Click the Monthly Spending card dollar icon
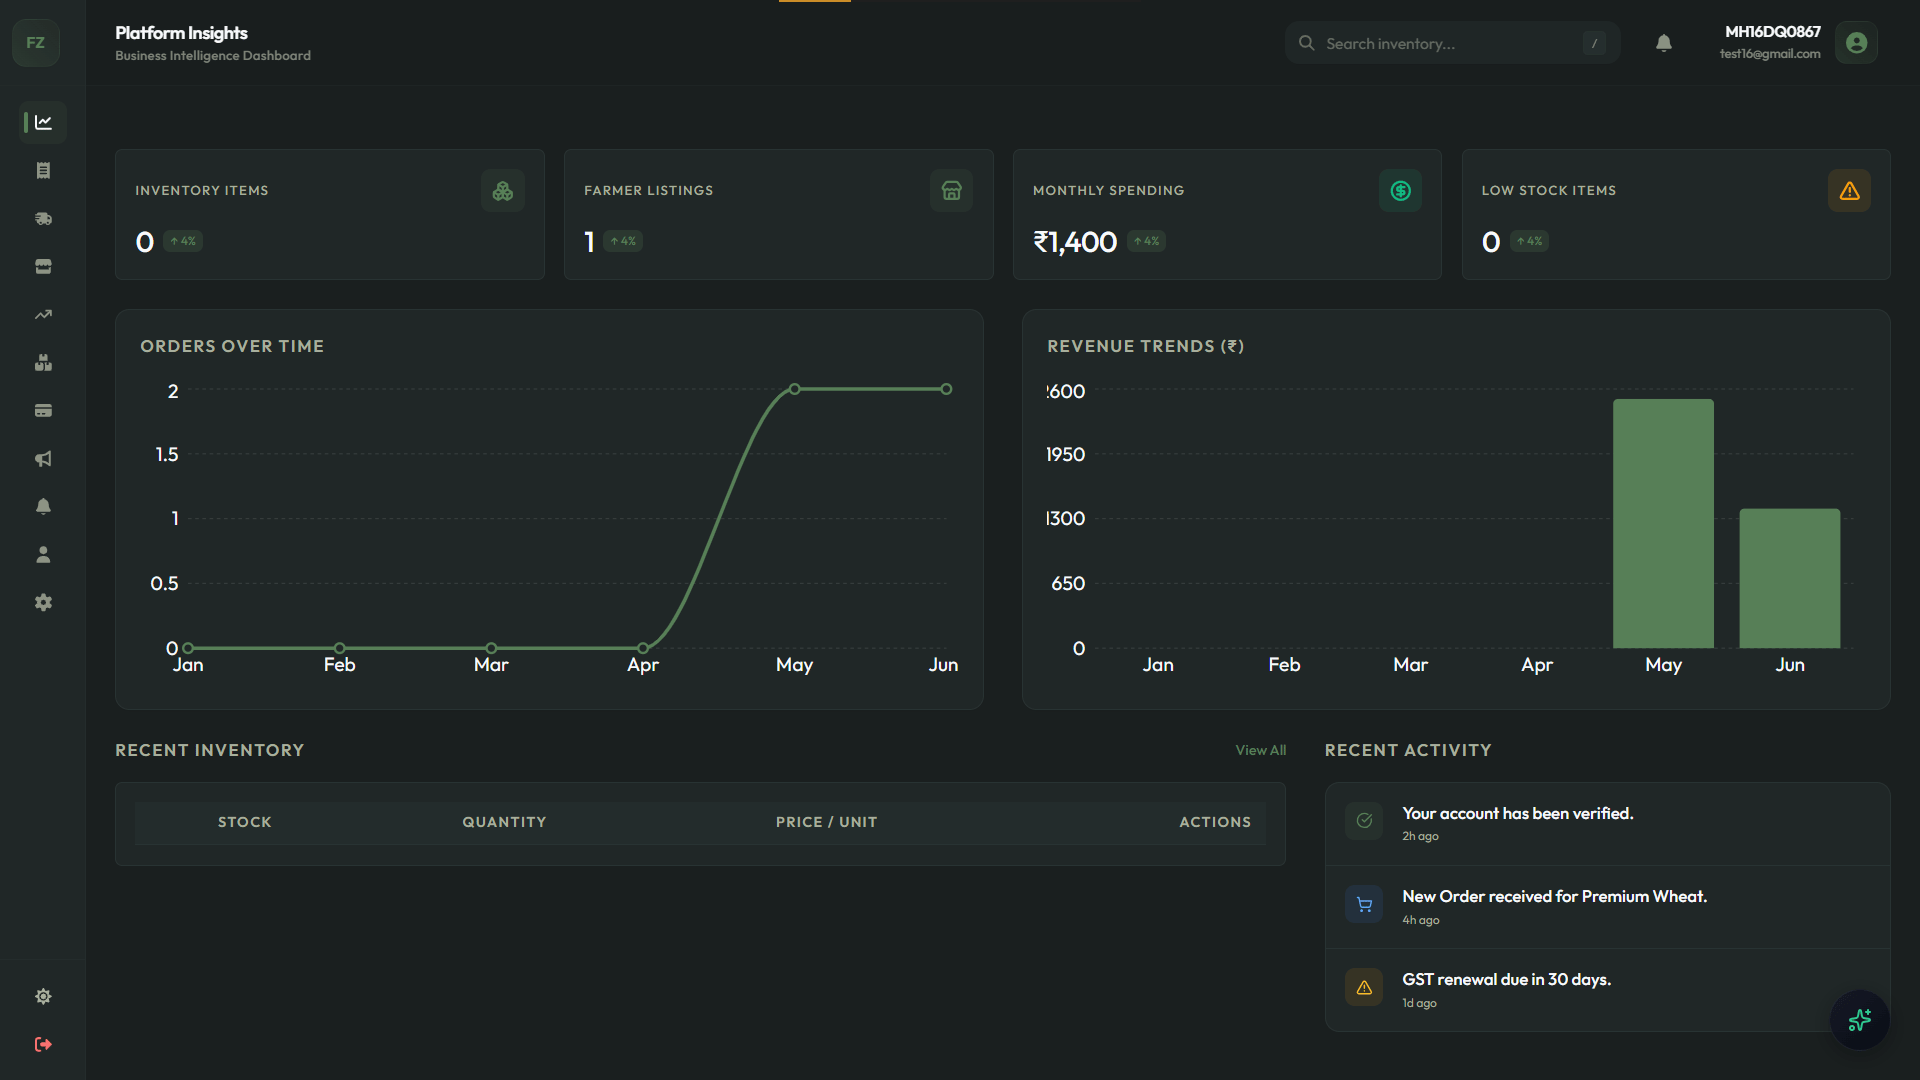 click(1401, 191)
